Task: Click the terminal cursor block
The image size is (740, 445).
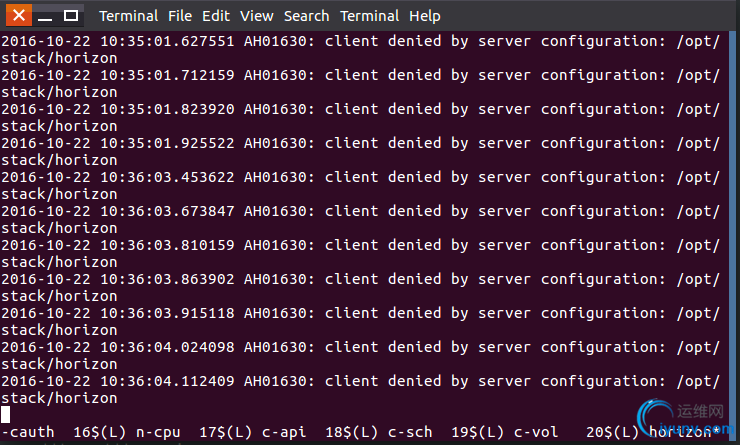Action: (x=5, y=414)
